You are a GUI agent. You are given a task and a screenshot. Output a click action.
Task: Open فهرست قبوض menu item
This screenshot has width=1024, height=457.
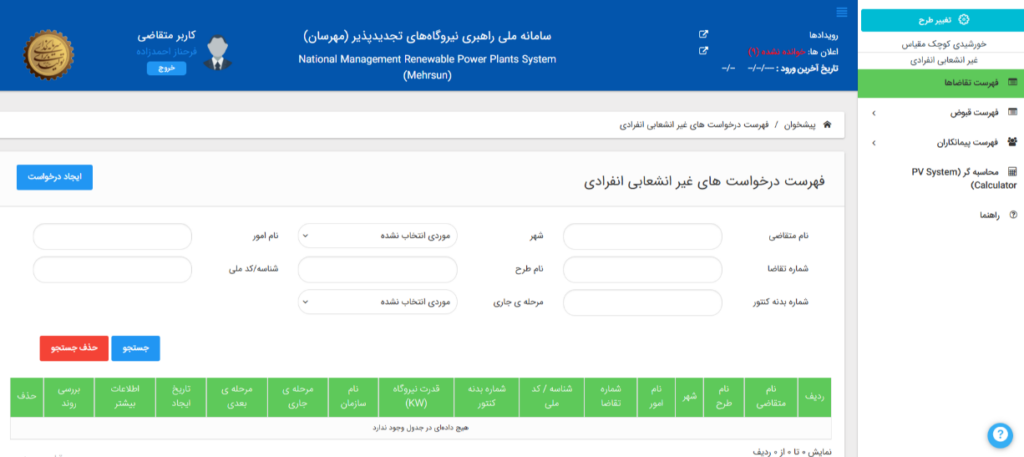pos(940,112)
